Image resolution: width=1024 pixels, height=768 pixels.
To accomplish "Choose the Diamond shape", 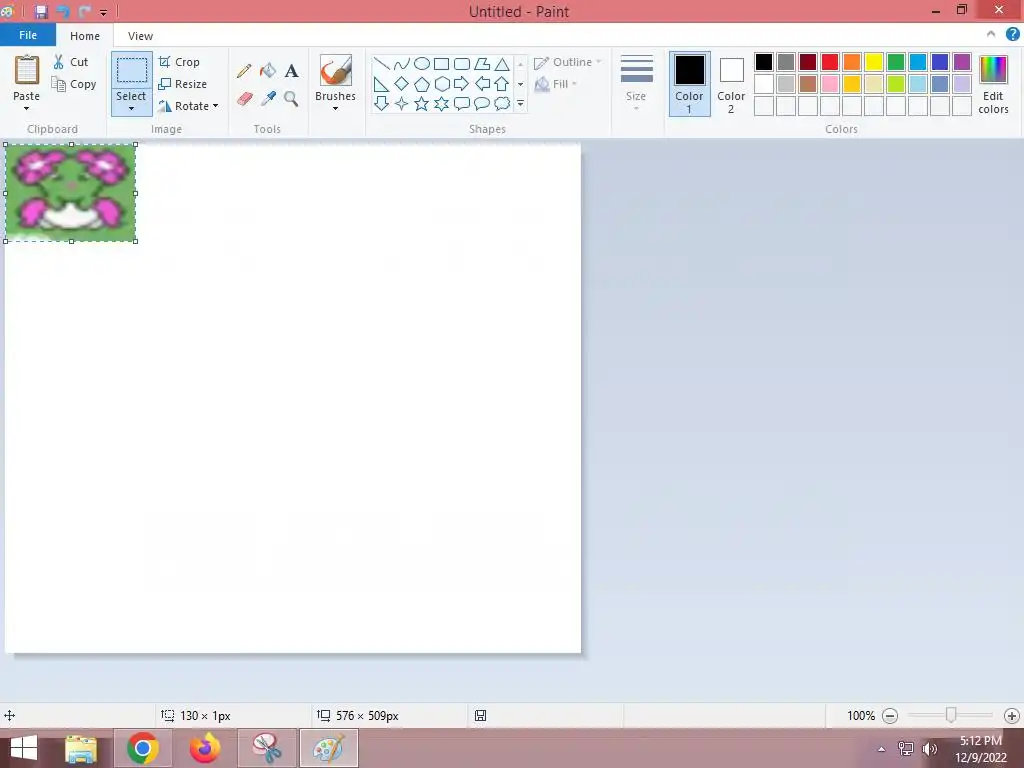I will (x=402, y=84).
